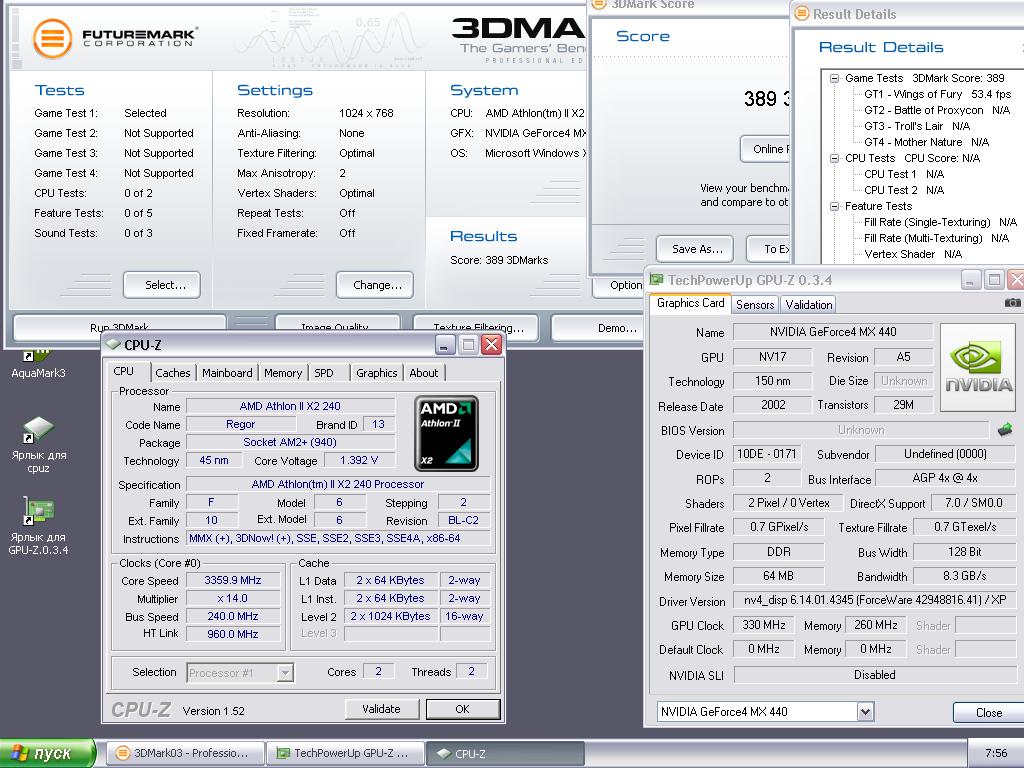Switch to Caches tab in CPU-Z
Image resolution: width=1024 pixels, height=768 pixels.
pos(173,373)
